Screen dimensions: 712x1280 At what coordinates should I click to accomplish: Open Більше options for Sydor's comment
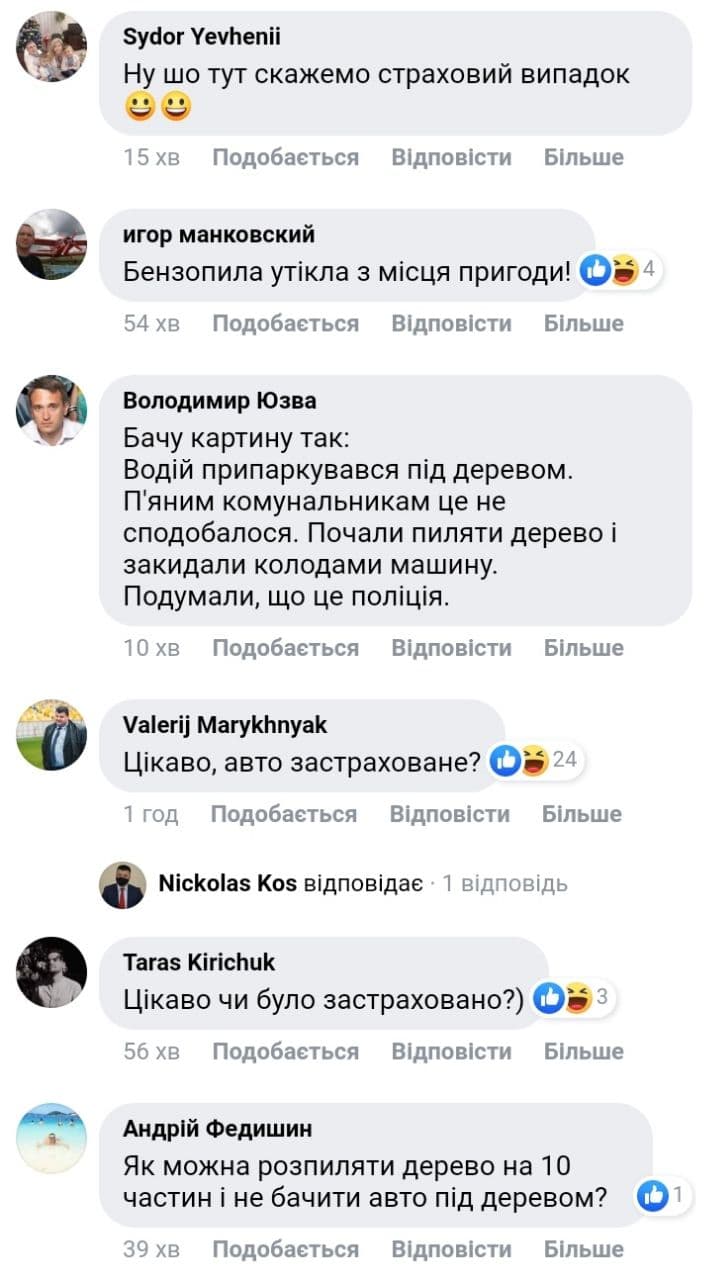click(x=583, y=157)
